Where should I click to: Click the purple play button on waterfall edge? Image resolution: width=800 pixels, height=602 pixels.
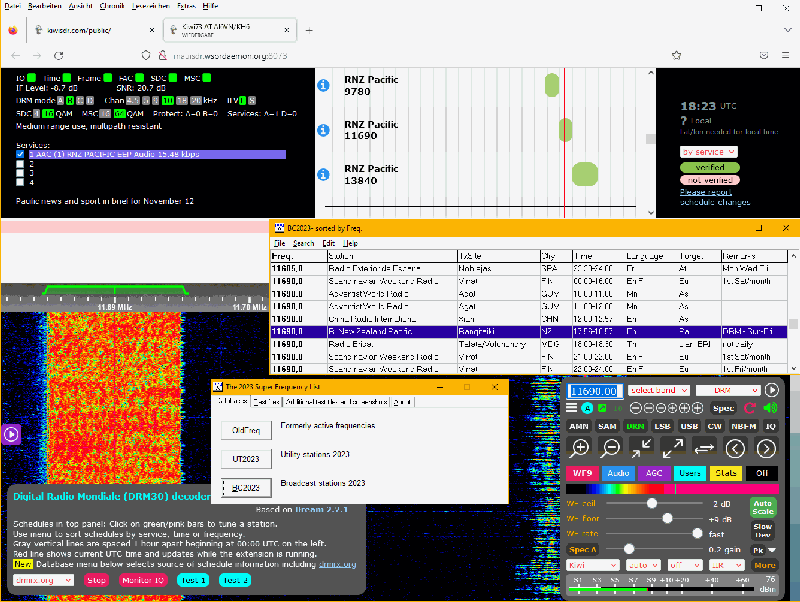10,434
